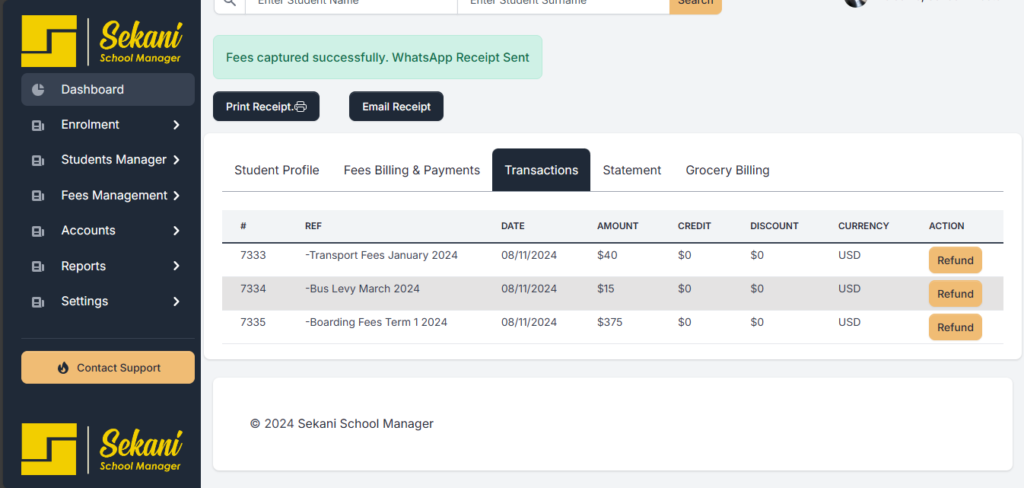1024x488 pixels.
Task: Open the Fees Billing & Payments tab
Action: click(411, 171)
